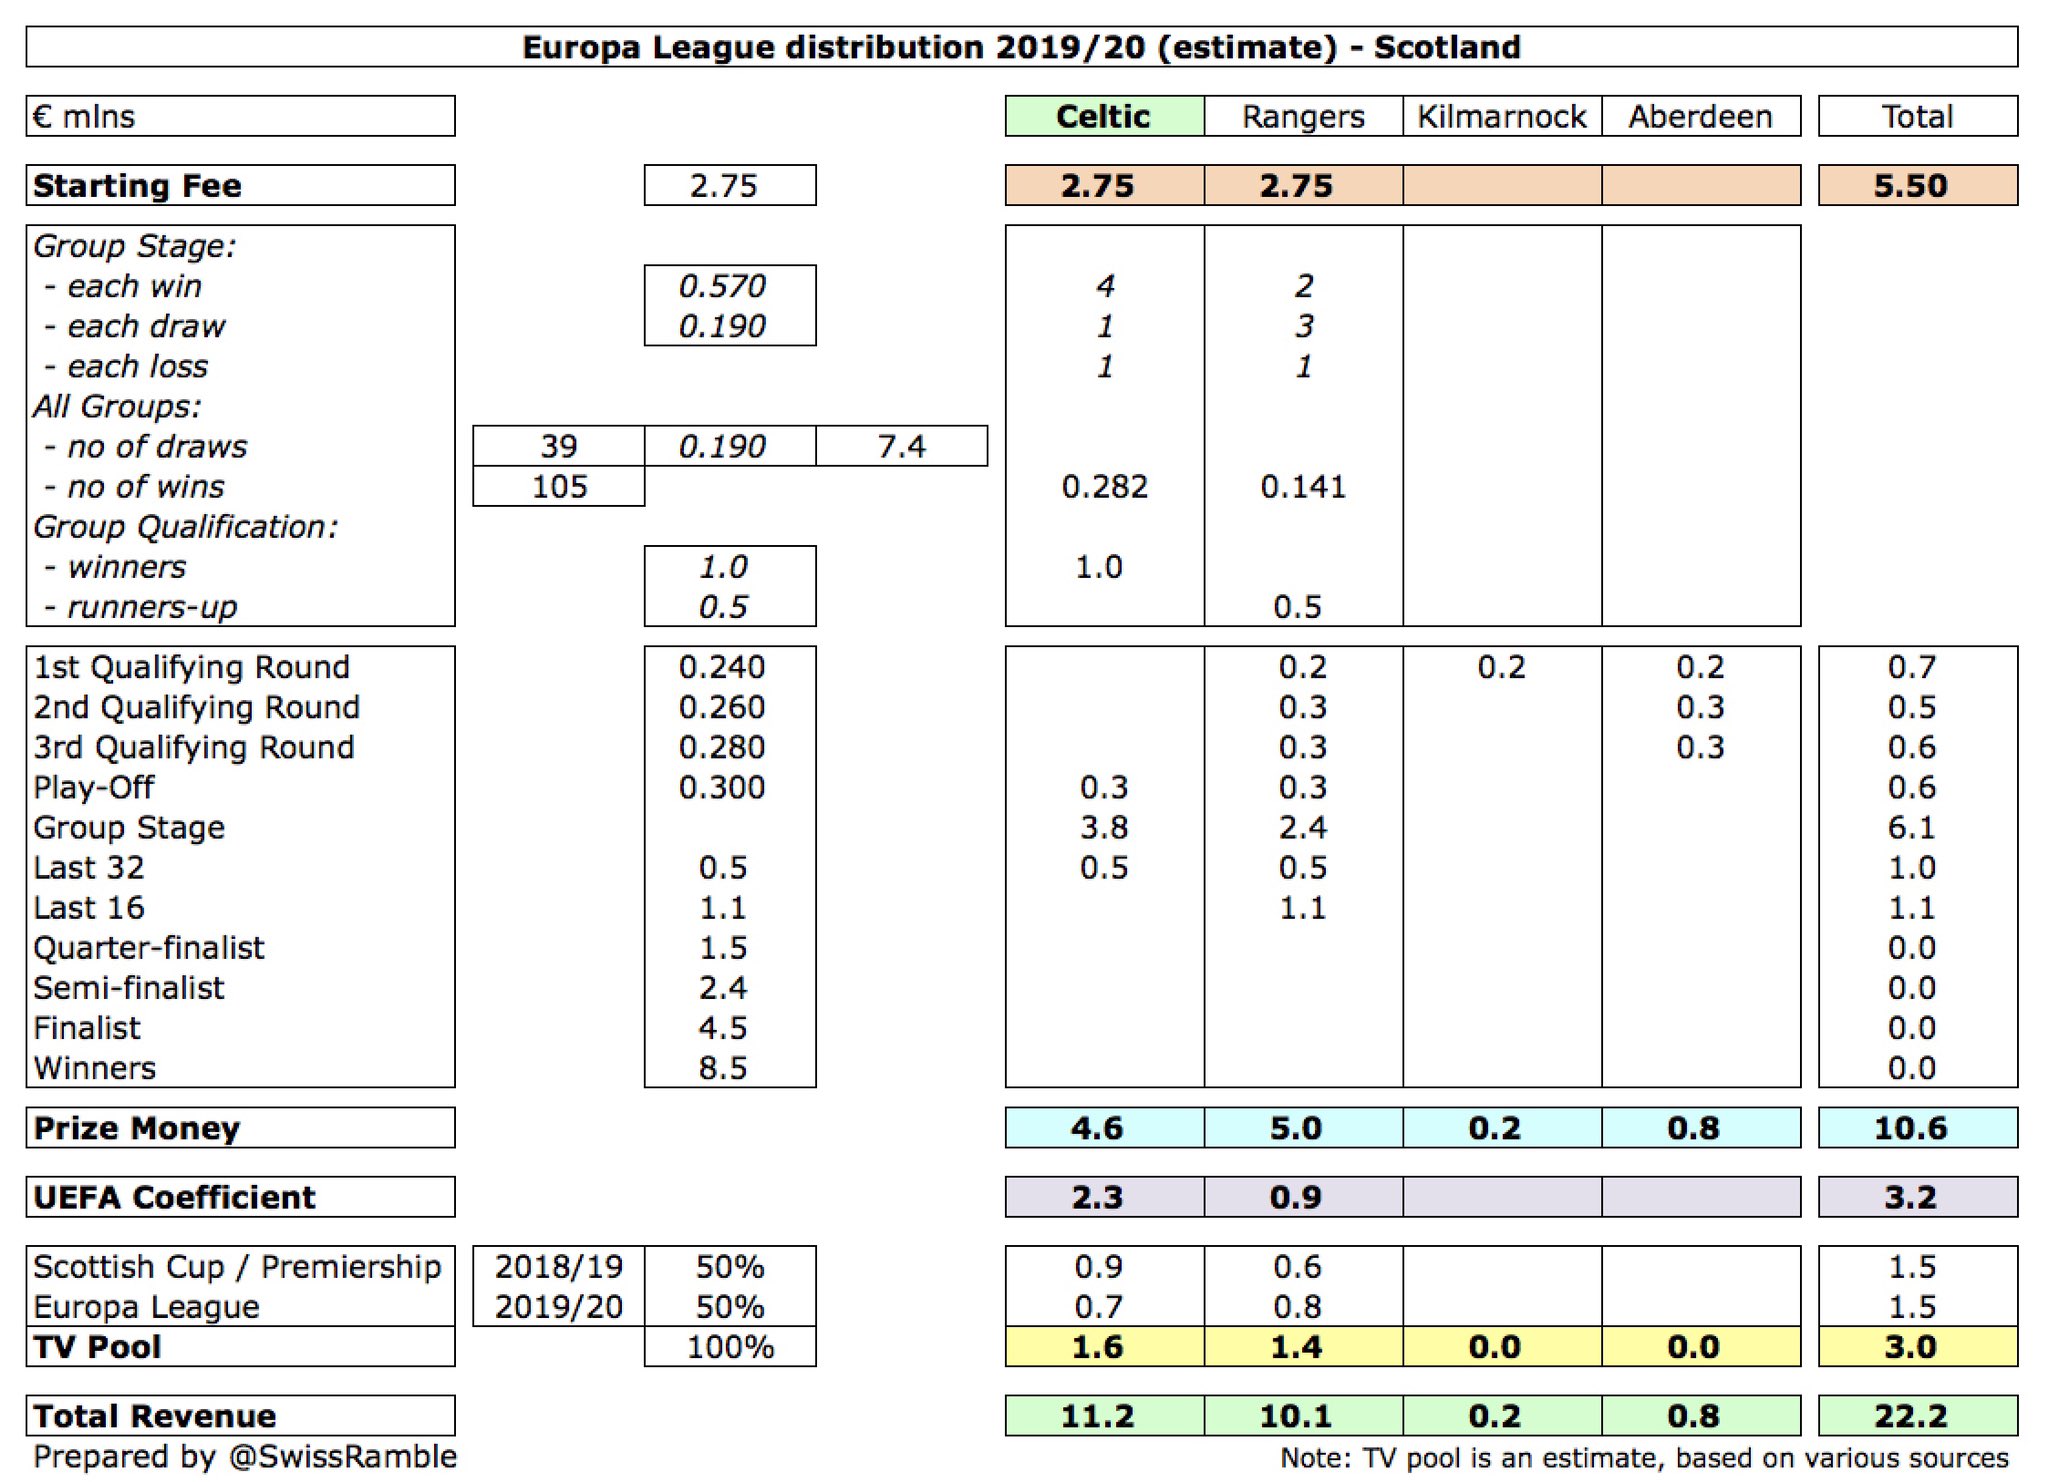2048x1482 pixels.
Task: Select Rangers' Total Revenue '10.1' cell
Action: [x=1303, y=1416]
